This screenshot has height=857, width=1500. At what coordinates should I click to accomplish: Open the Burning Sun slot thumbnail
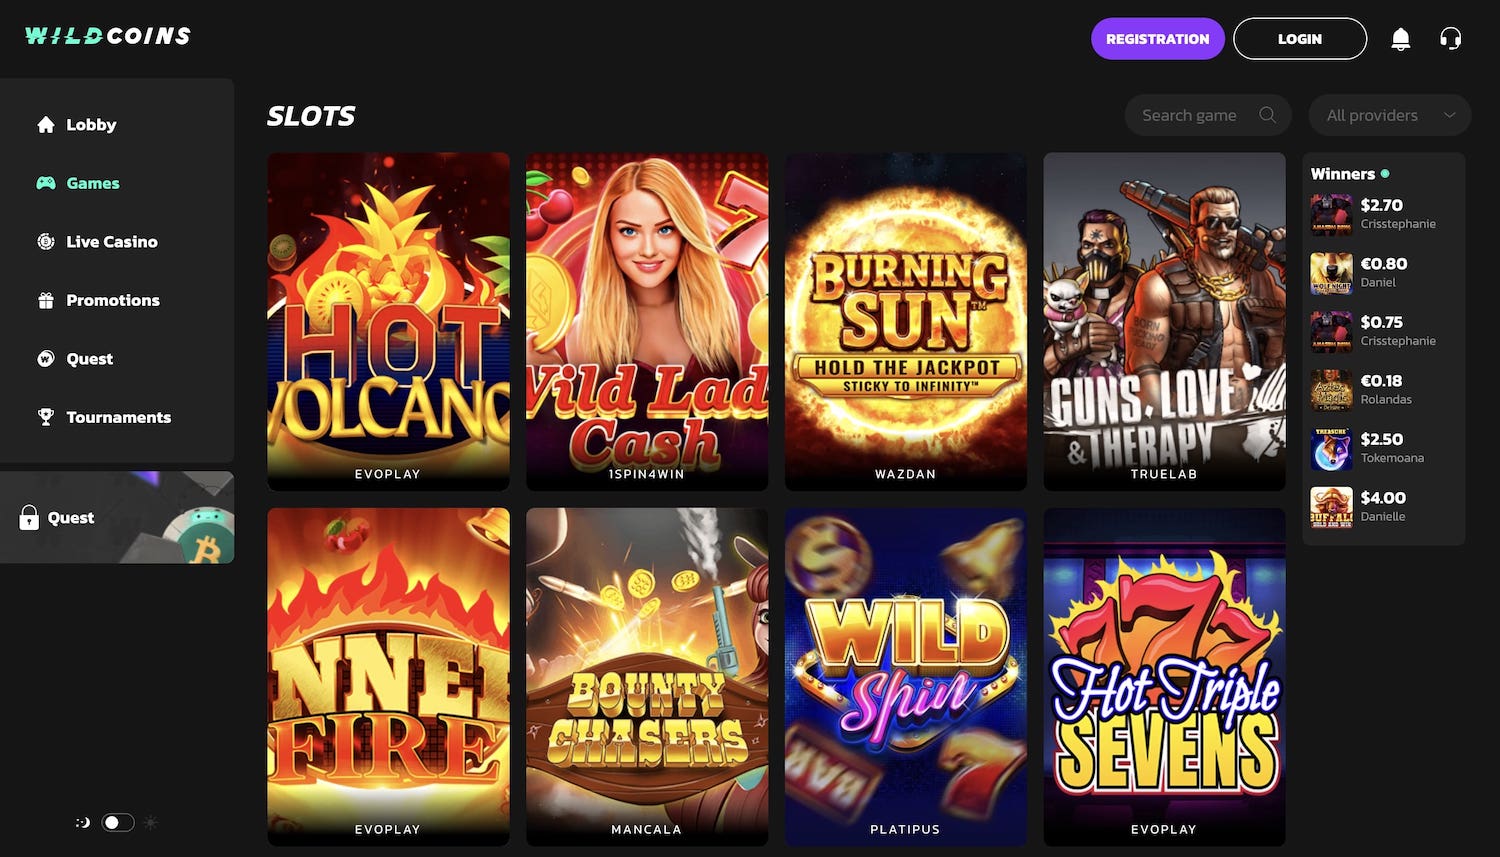905,321
